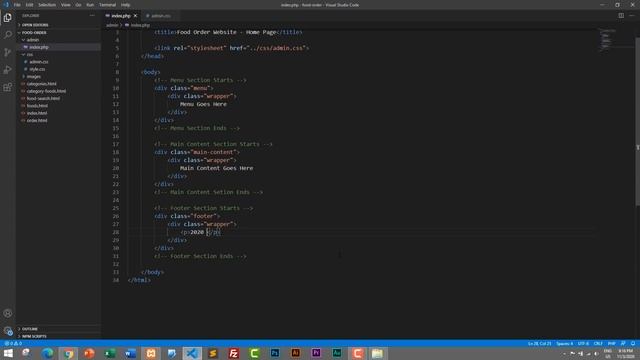
Task: Open the File menu
Action: (x=17, y=5)
